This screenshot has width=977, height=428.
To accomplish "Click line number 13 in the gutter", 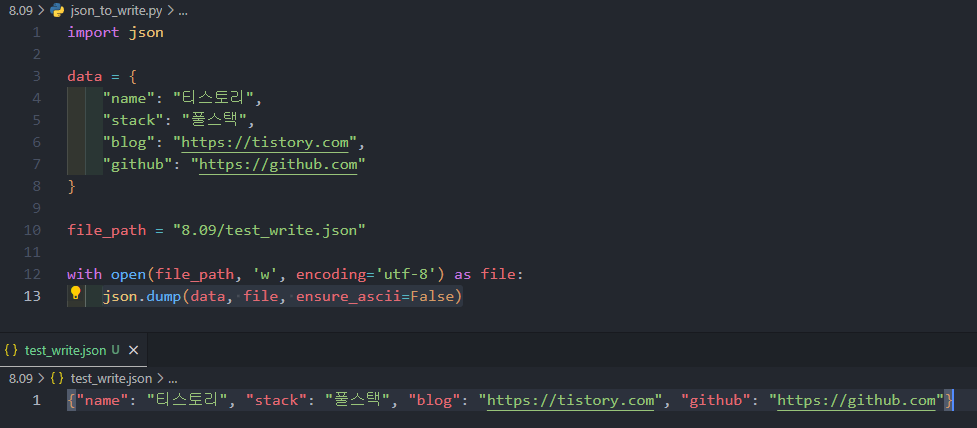I will [32, 296].
